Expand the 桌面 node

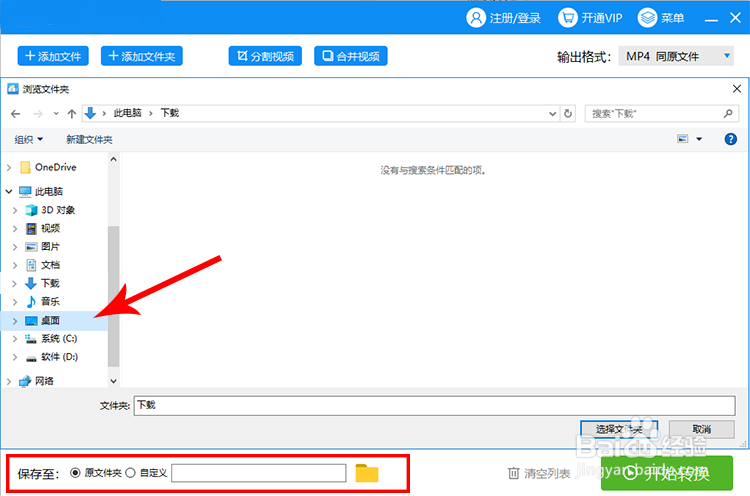point(14,320)
